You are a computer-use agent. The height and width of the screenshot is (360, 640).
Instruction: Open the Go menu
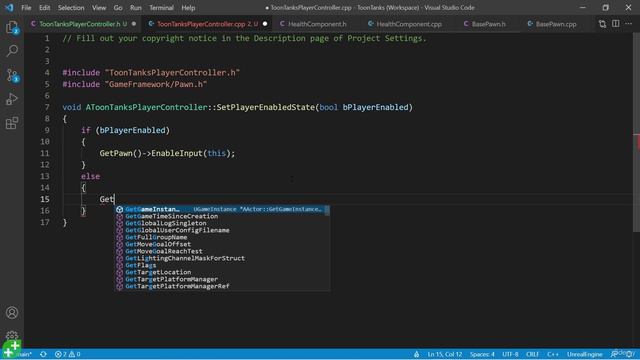[118, 8]
